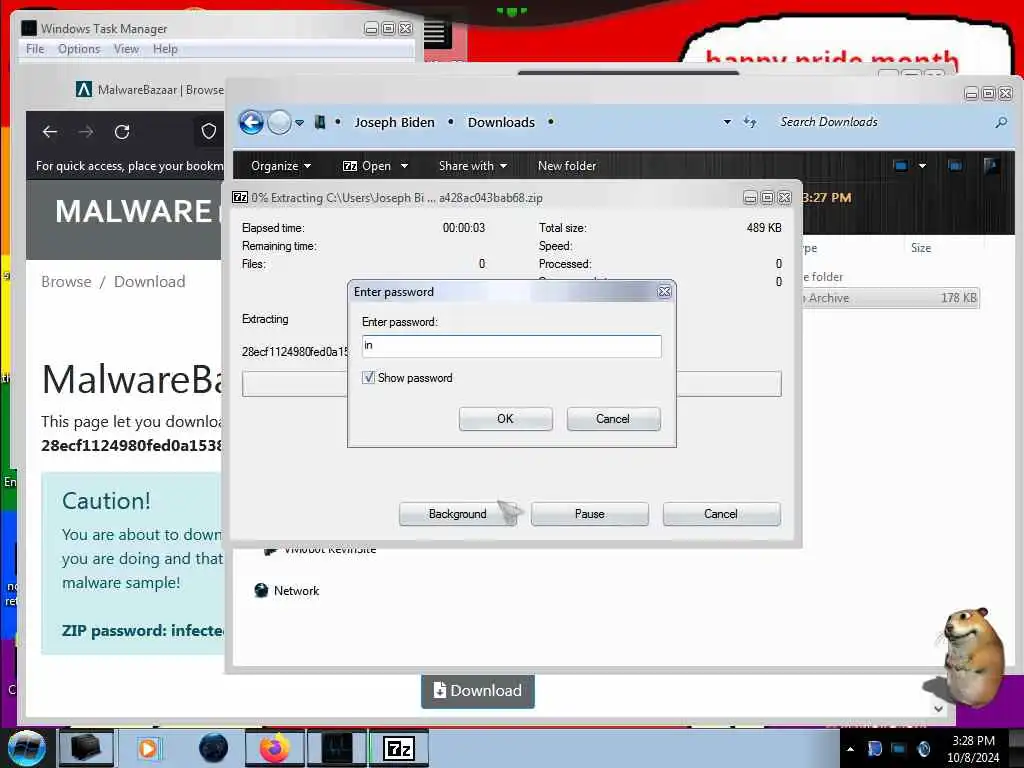Click the Joseph Biden breadcrumb
This screenshot has height=768, width=1024.
point(394,122)
